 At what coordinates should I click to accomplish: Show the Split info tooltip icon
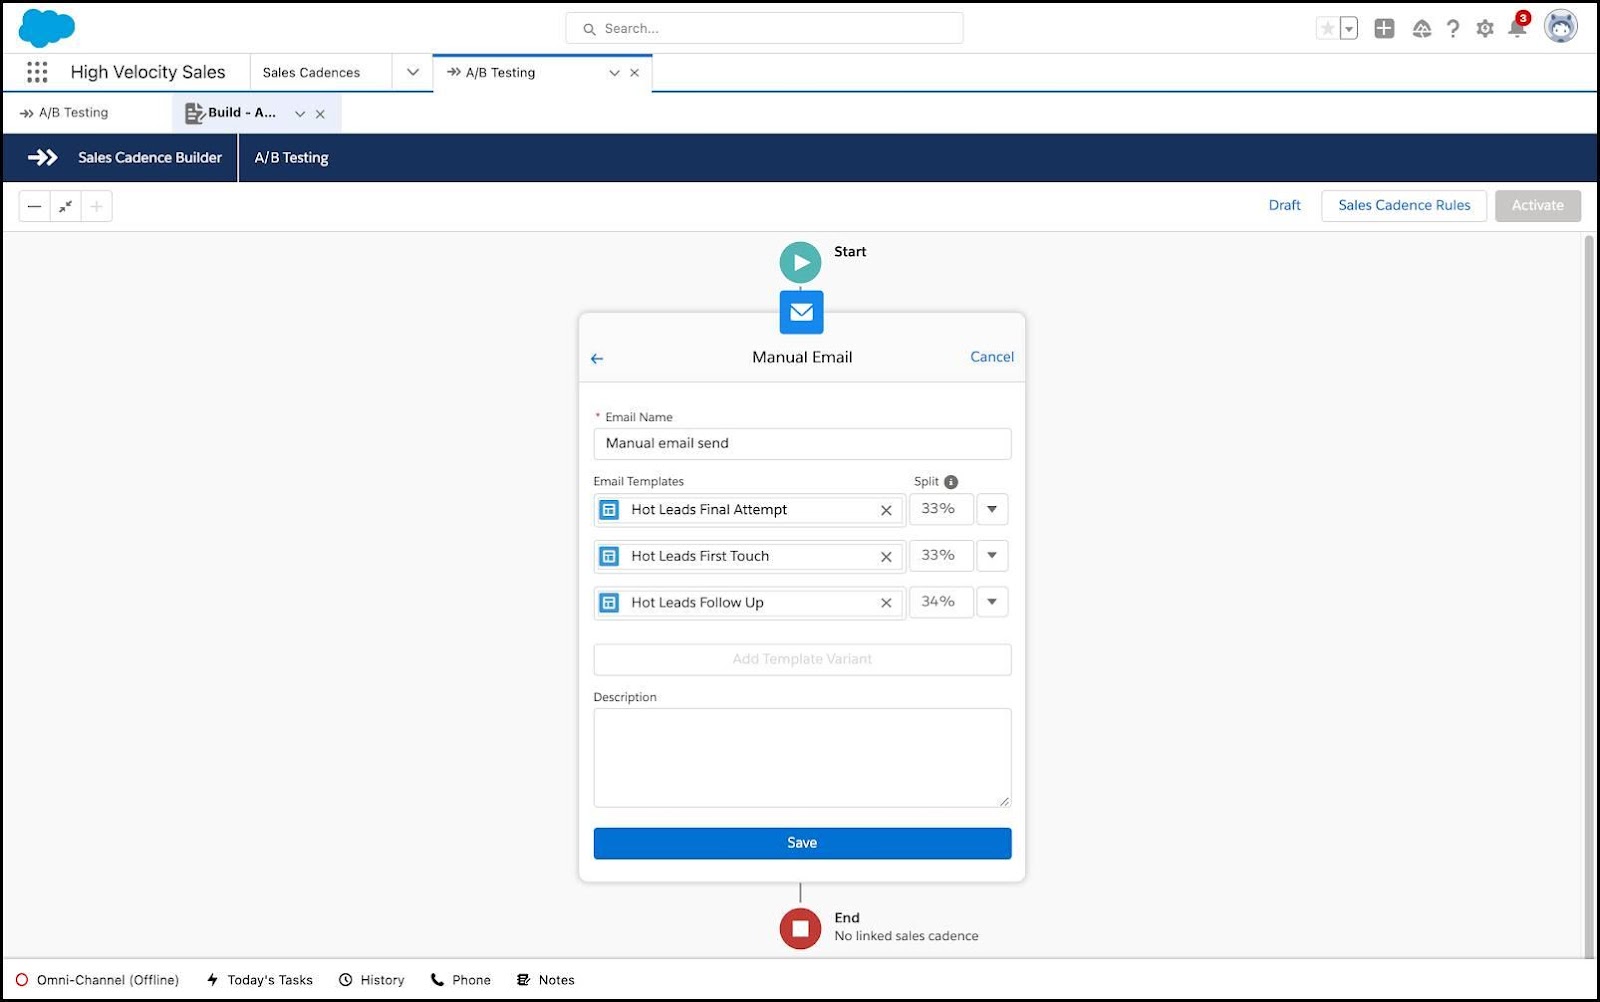tap(951, 482)
